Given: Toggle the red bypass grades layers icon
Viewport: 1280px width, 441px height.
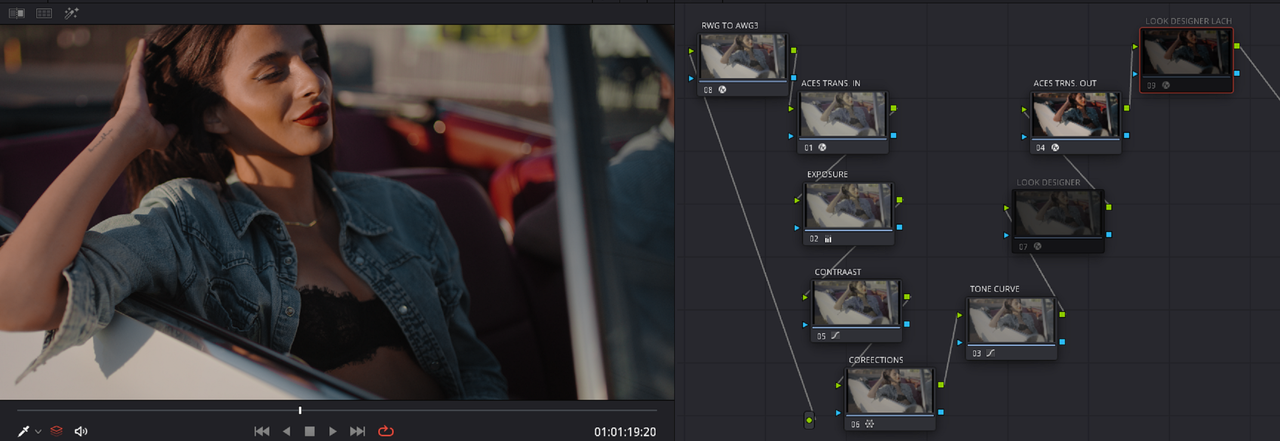Looking at the screenshot, I should click(57, 431).
